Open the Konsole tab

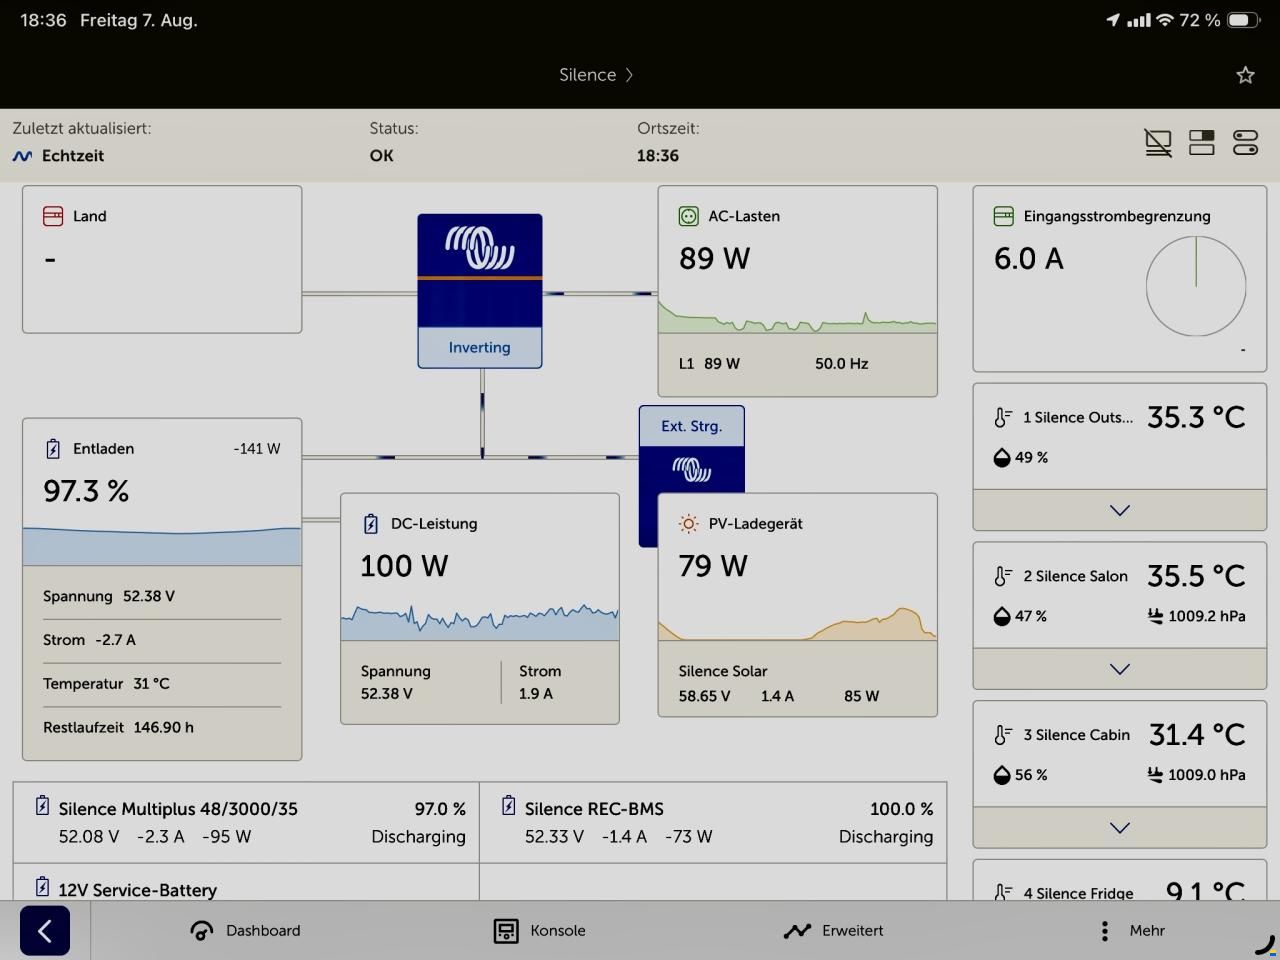point(539,931)
